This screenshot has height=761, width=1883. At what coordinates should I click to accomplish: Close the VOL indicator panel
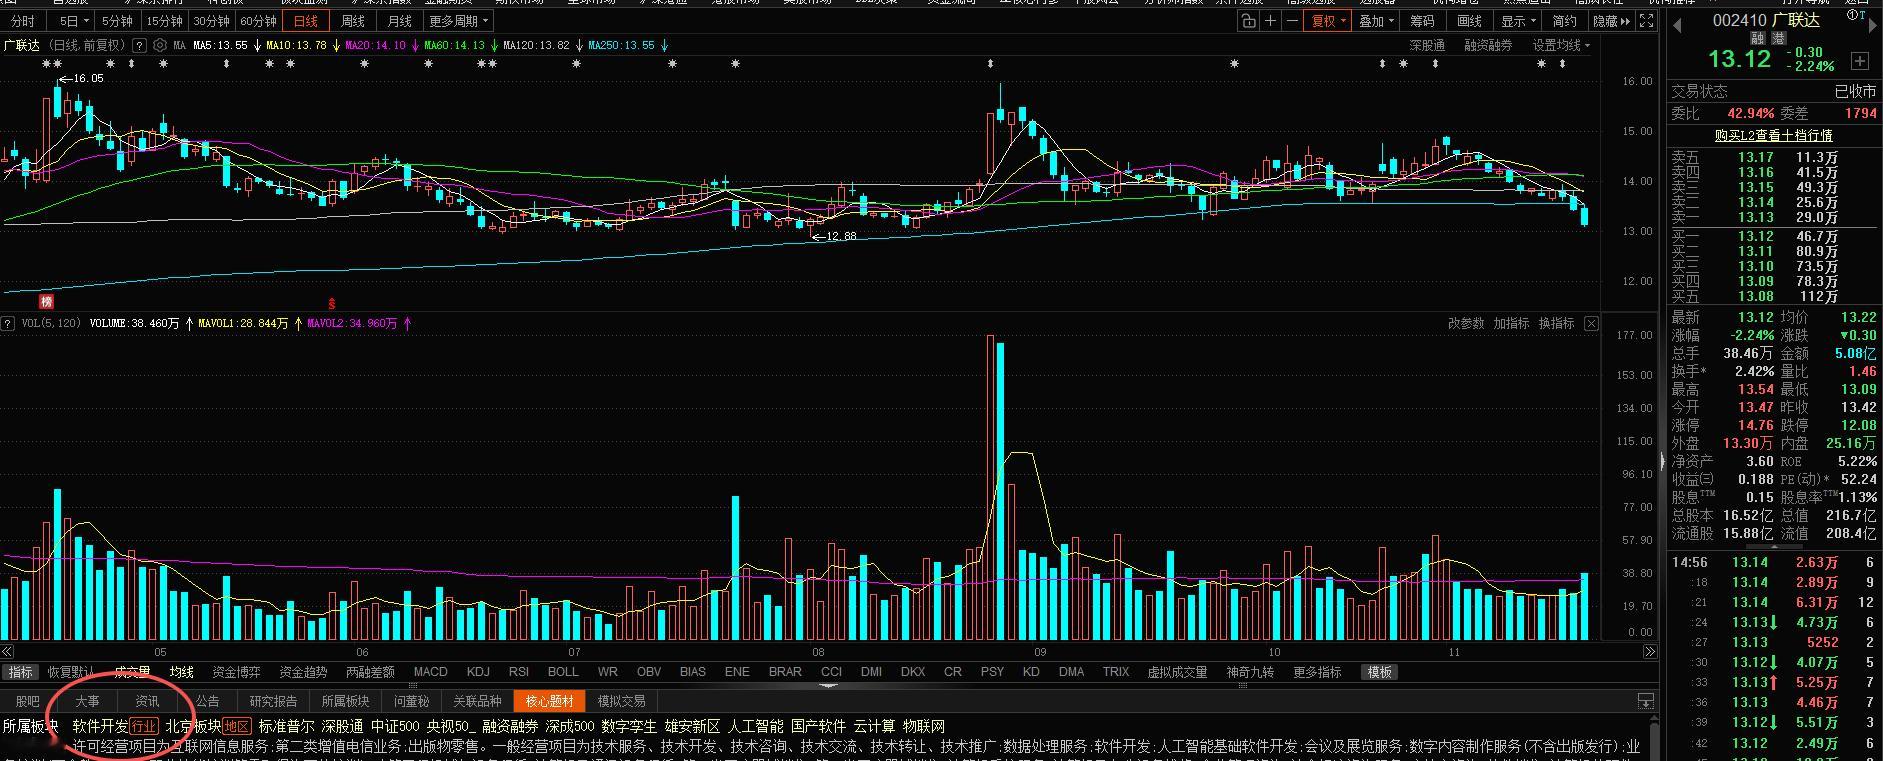coord(1591,323)
